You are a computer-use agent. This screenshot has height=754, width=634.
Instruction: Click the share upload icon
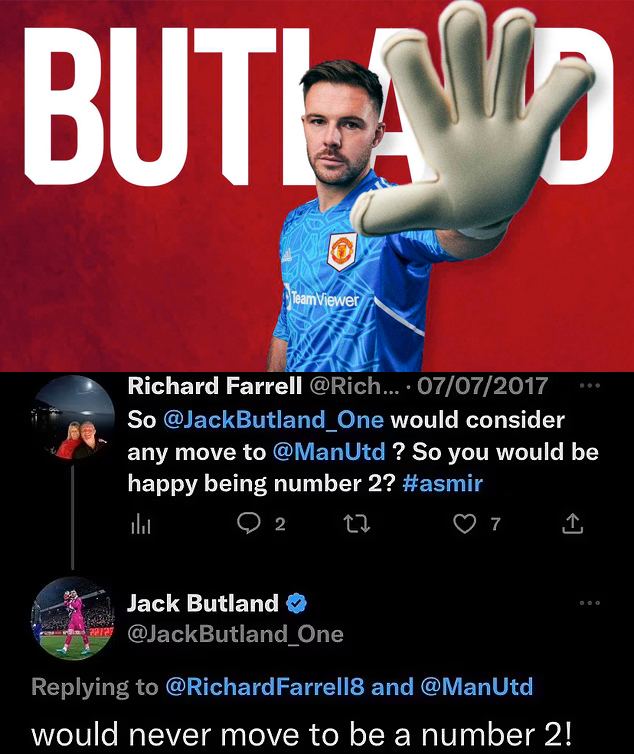(573, 524)
